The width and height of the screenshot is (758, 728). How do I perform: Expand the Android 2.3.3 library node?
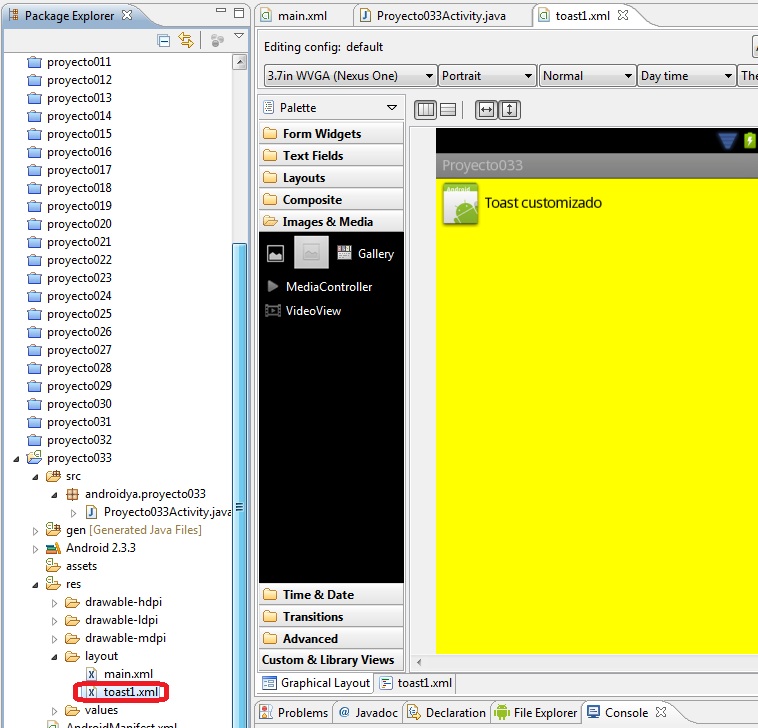point(35,549)
